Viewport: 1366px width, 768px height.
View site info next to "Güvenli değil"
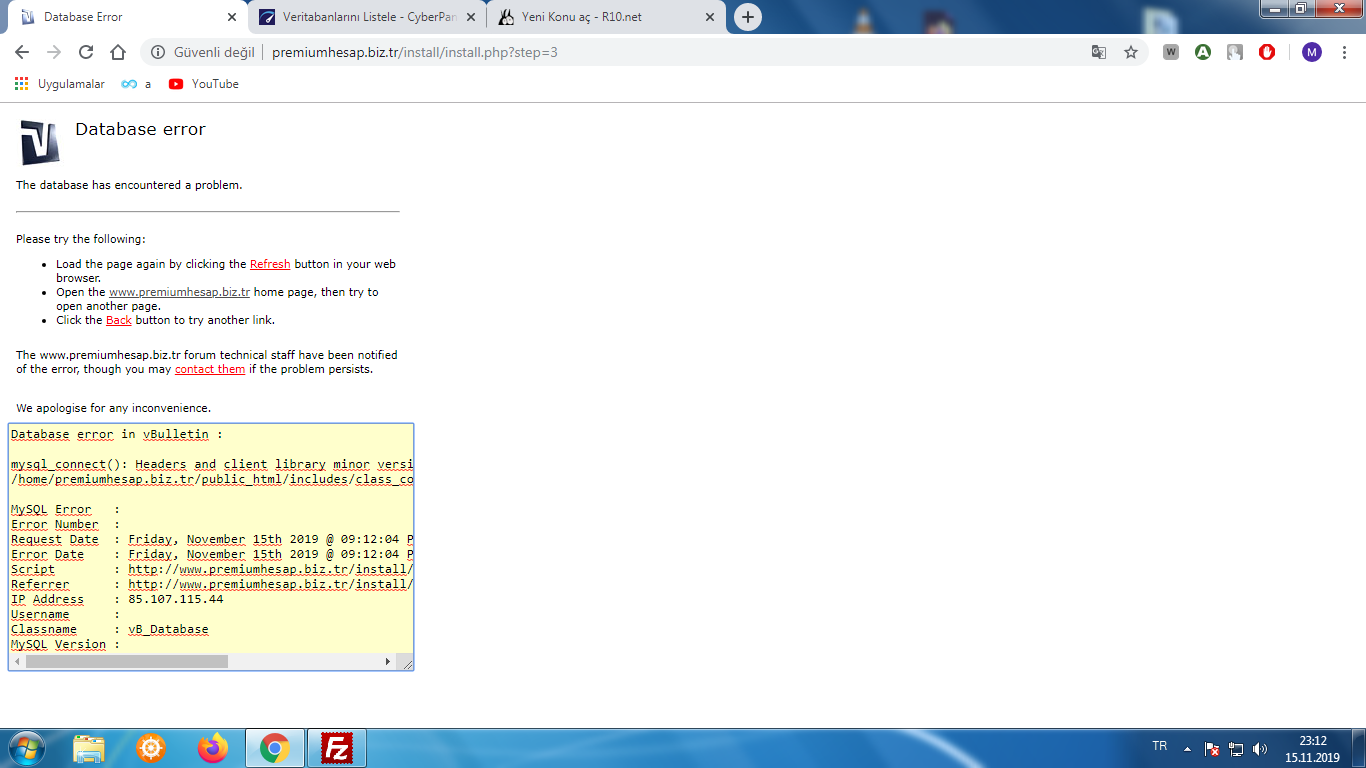158,52
